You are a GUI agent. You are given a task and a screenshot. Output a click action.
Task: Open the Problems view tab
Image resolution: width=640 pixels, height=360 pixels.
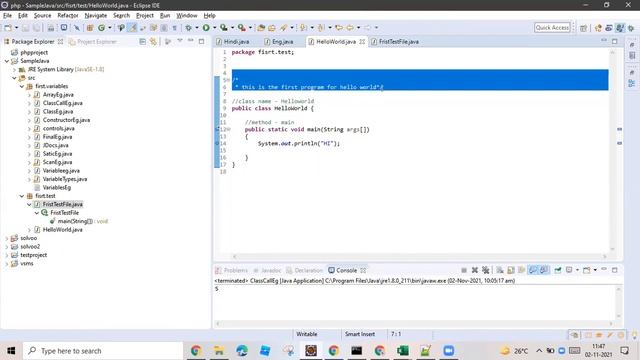pyautogui.click(x=231, y=270)
